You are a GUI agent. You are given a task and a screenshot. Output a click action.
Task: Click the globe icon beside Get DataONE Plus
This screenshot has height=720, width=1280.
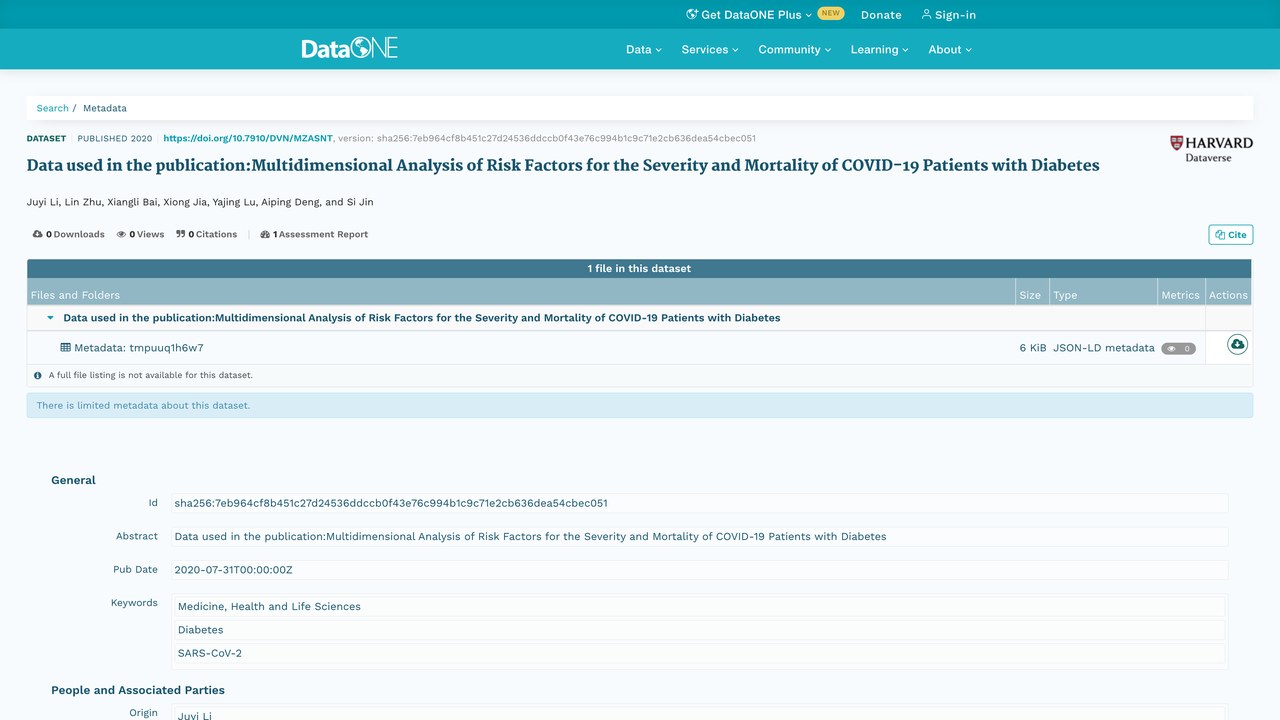click(691, 15)
